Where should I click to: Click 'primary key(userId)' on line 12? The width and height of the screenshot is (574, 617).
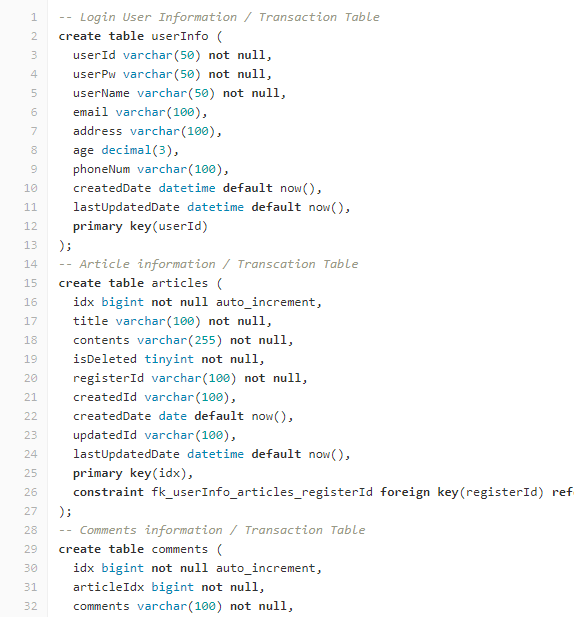pos(140,226)
